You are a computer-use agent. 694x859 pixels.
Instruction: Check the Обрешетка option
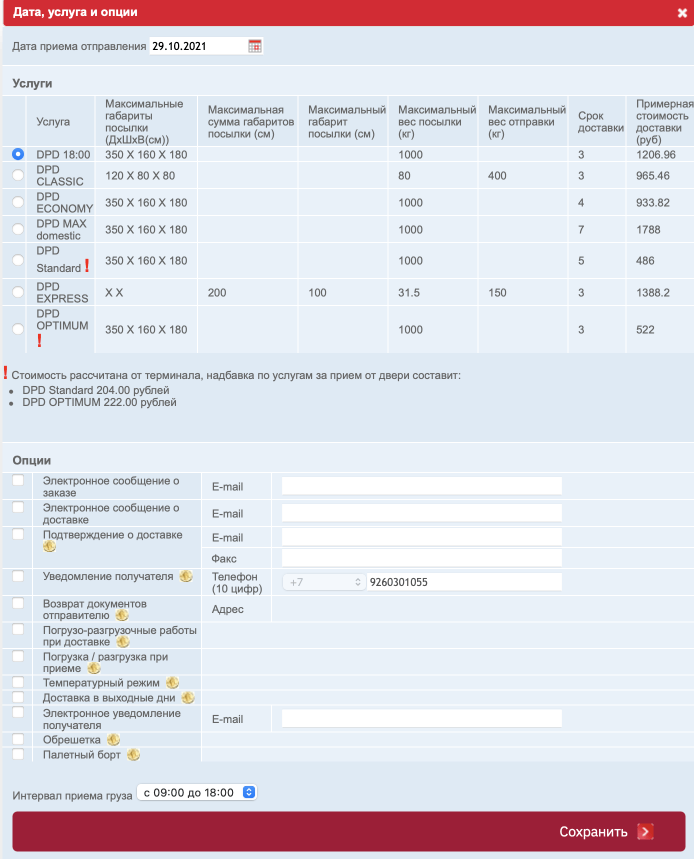[18, 739]
